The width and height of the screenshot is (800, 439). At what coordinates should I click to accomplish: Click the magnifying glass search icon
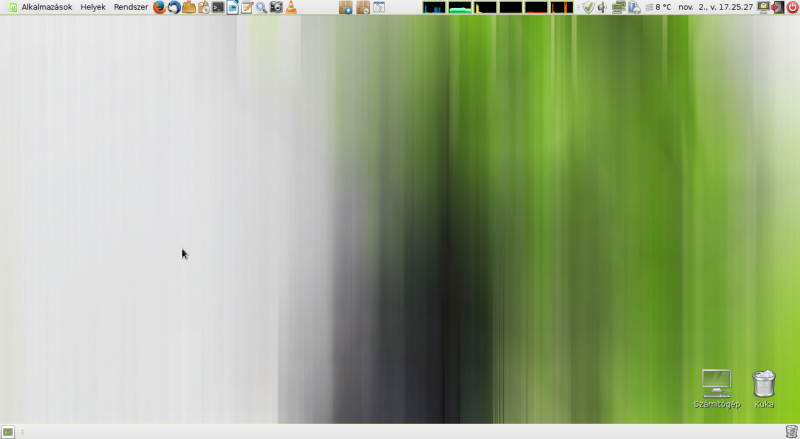pos(261,7)
